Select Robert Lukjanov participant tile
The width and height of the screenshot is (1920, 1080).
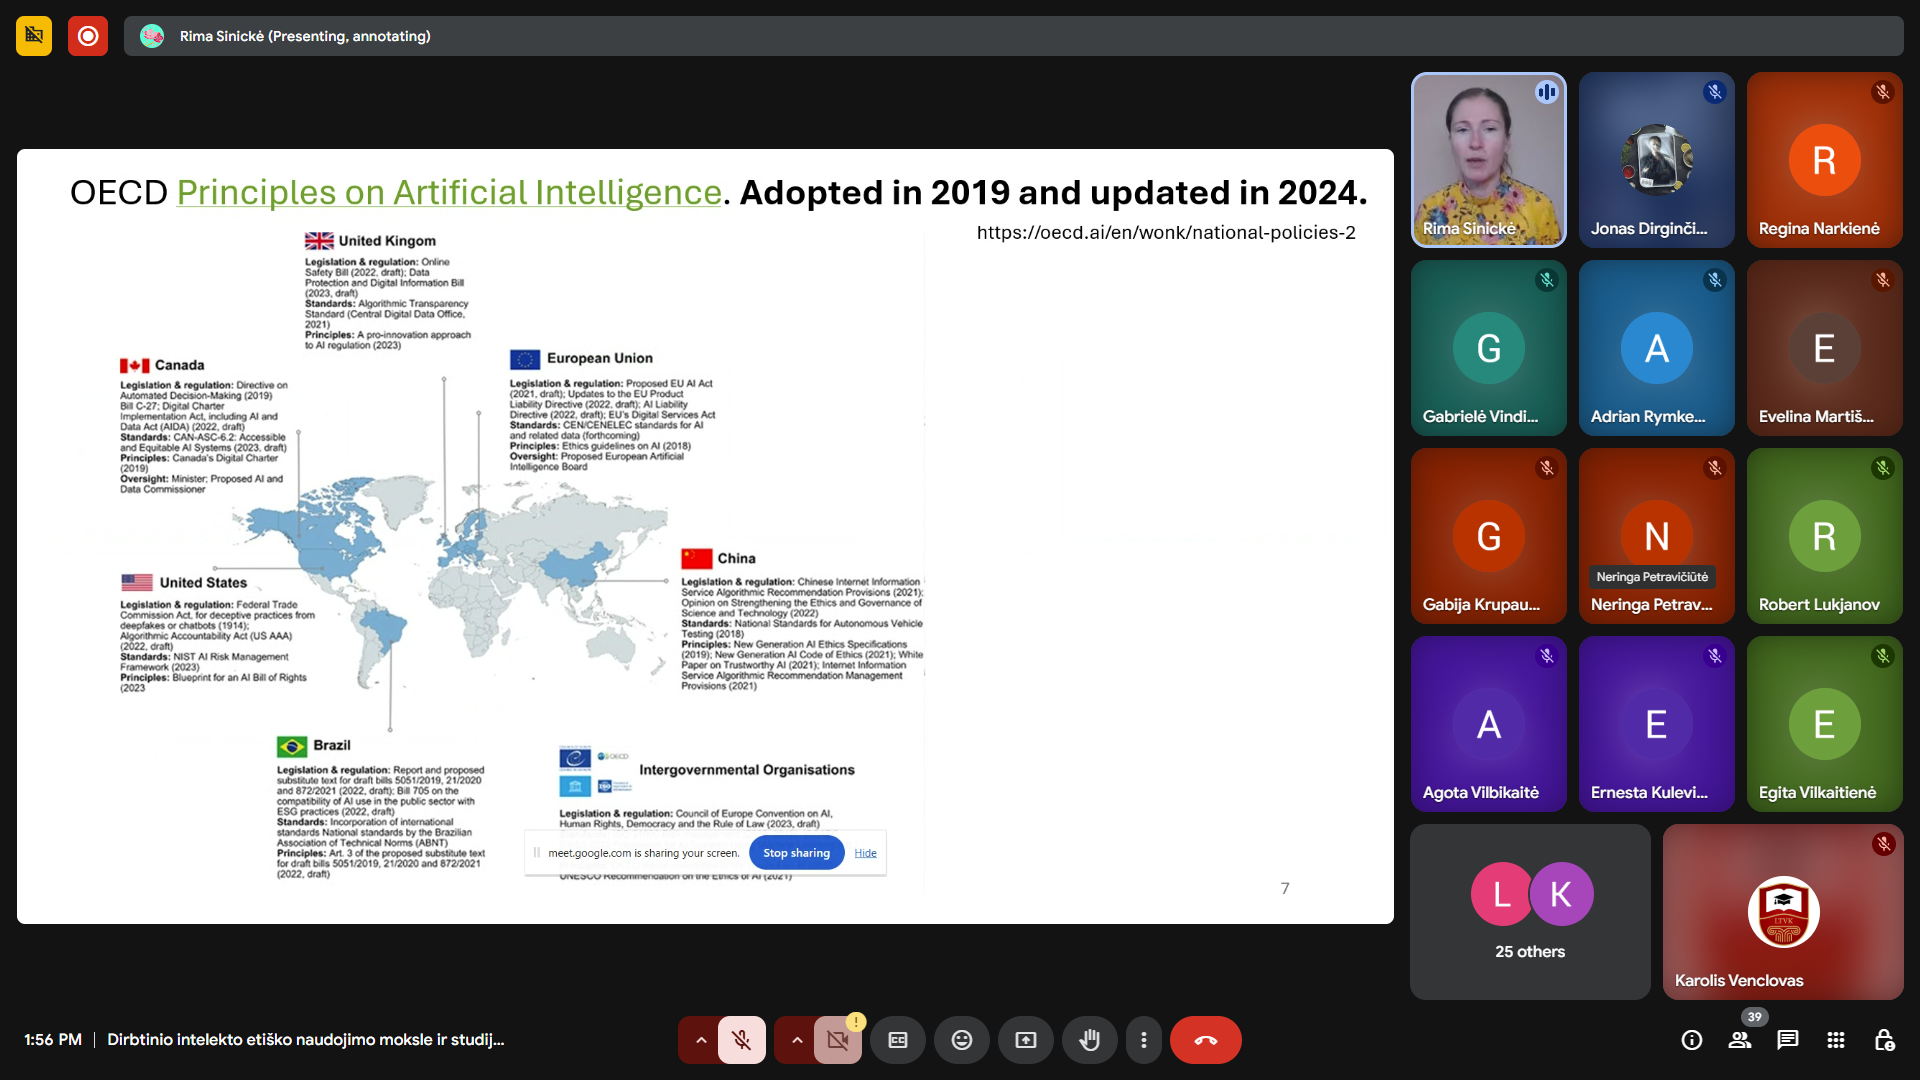pos(1824,536)
